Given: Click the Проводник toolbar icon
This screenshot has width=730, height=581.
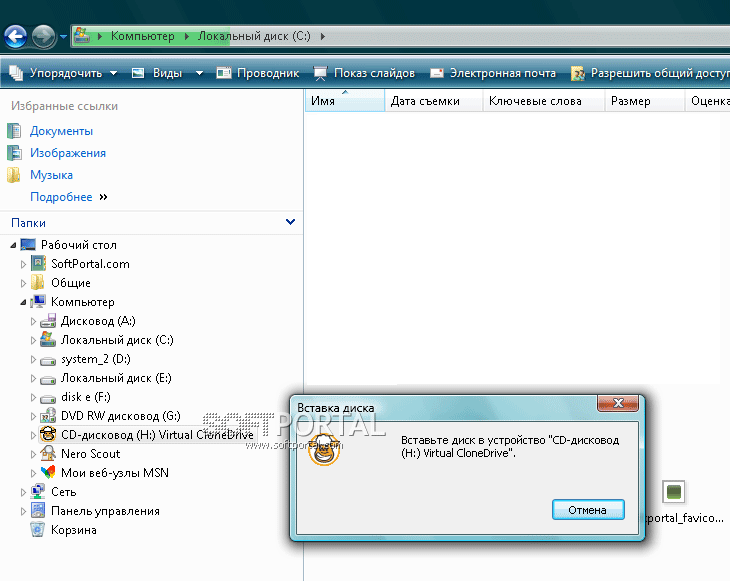Looking at the screenshot, I should 224,73.
